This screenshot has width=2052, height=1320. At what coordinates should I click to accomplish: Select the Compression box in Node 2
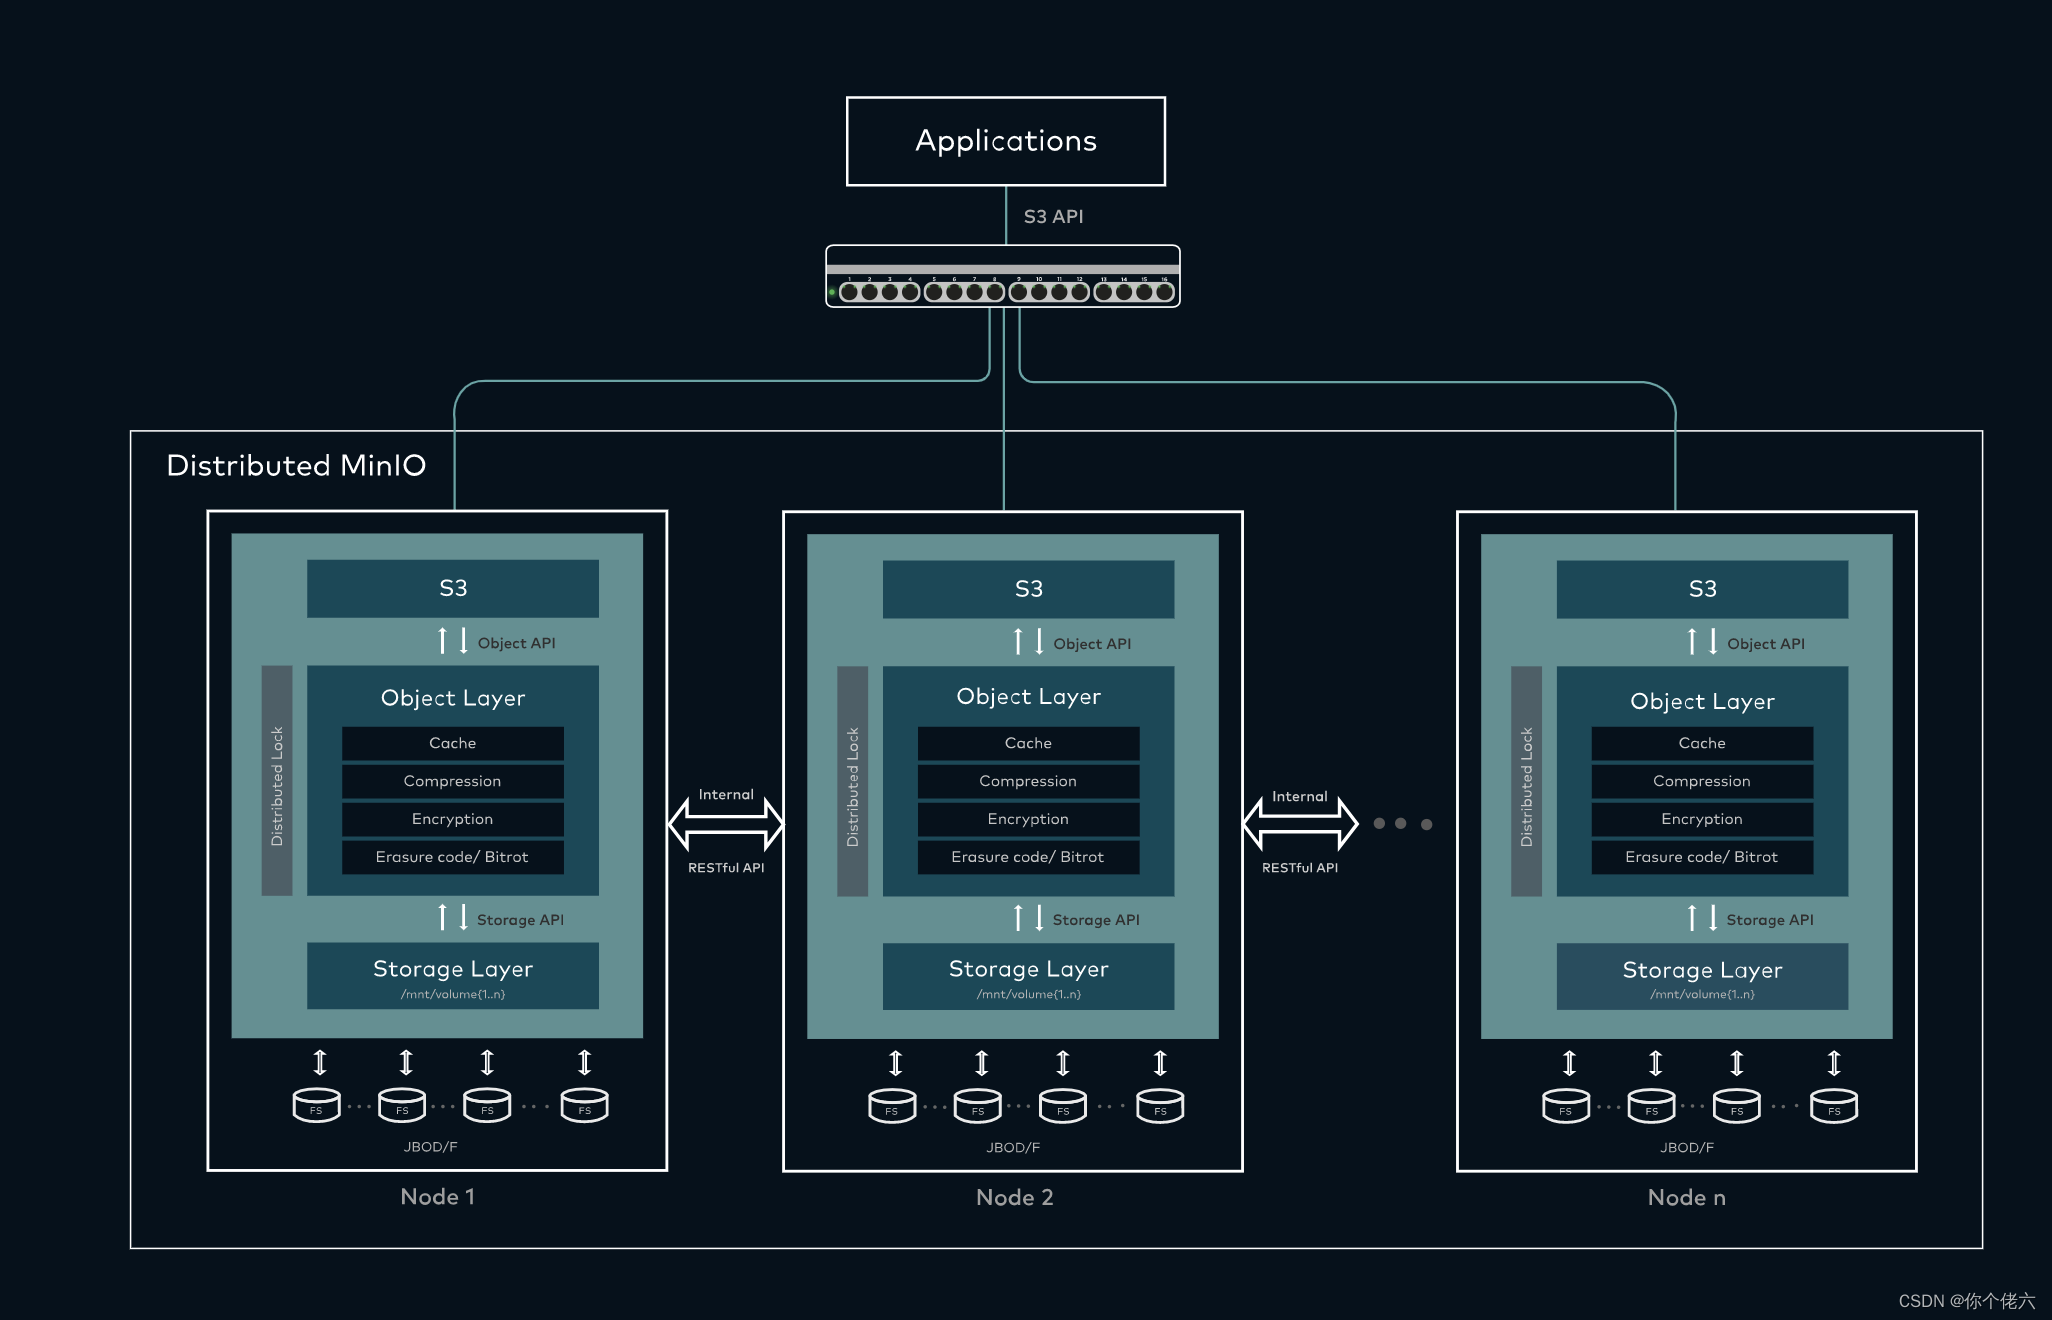coord(1028,781)
